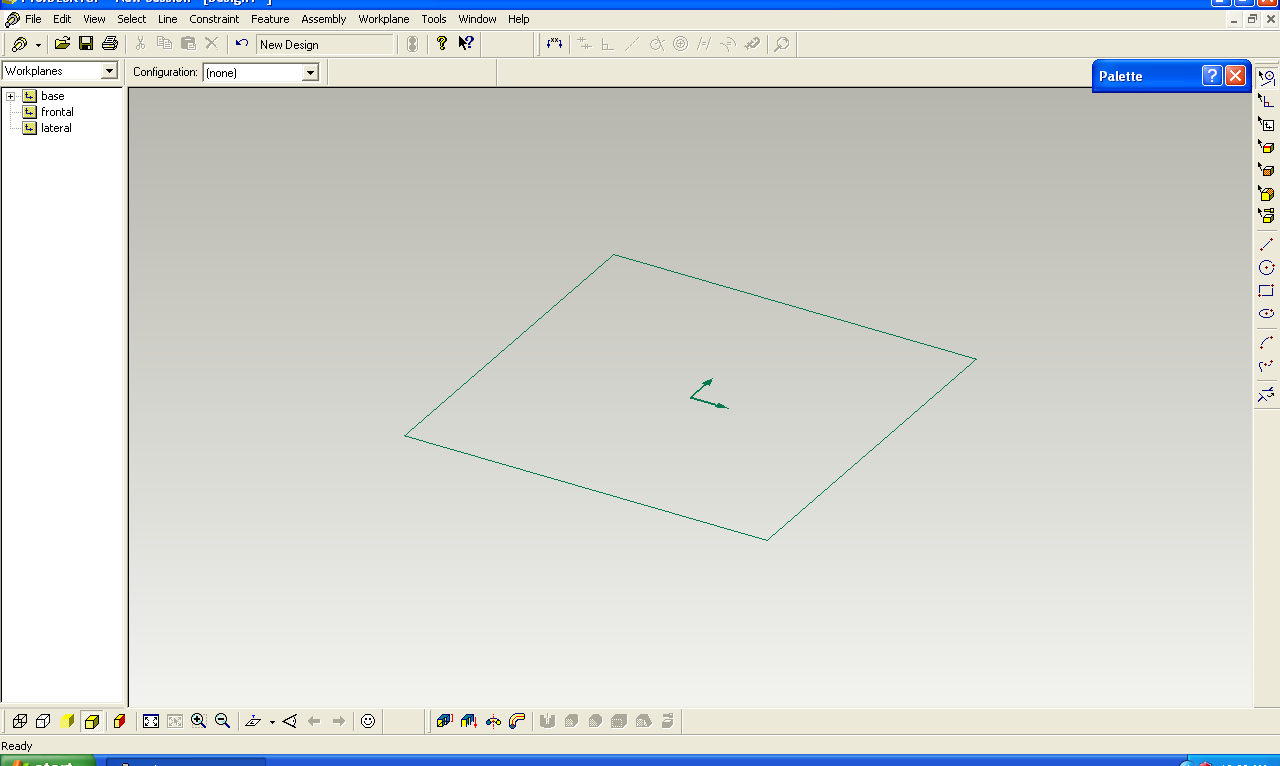Open the Assembly menu
The image size is (1280, 766).
point(324,19)
